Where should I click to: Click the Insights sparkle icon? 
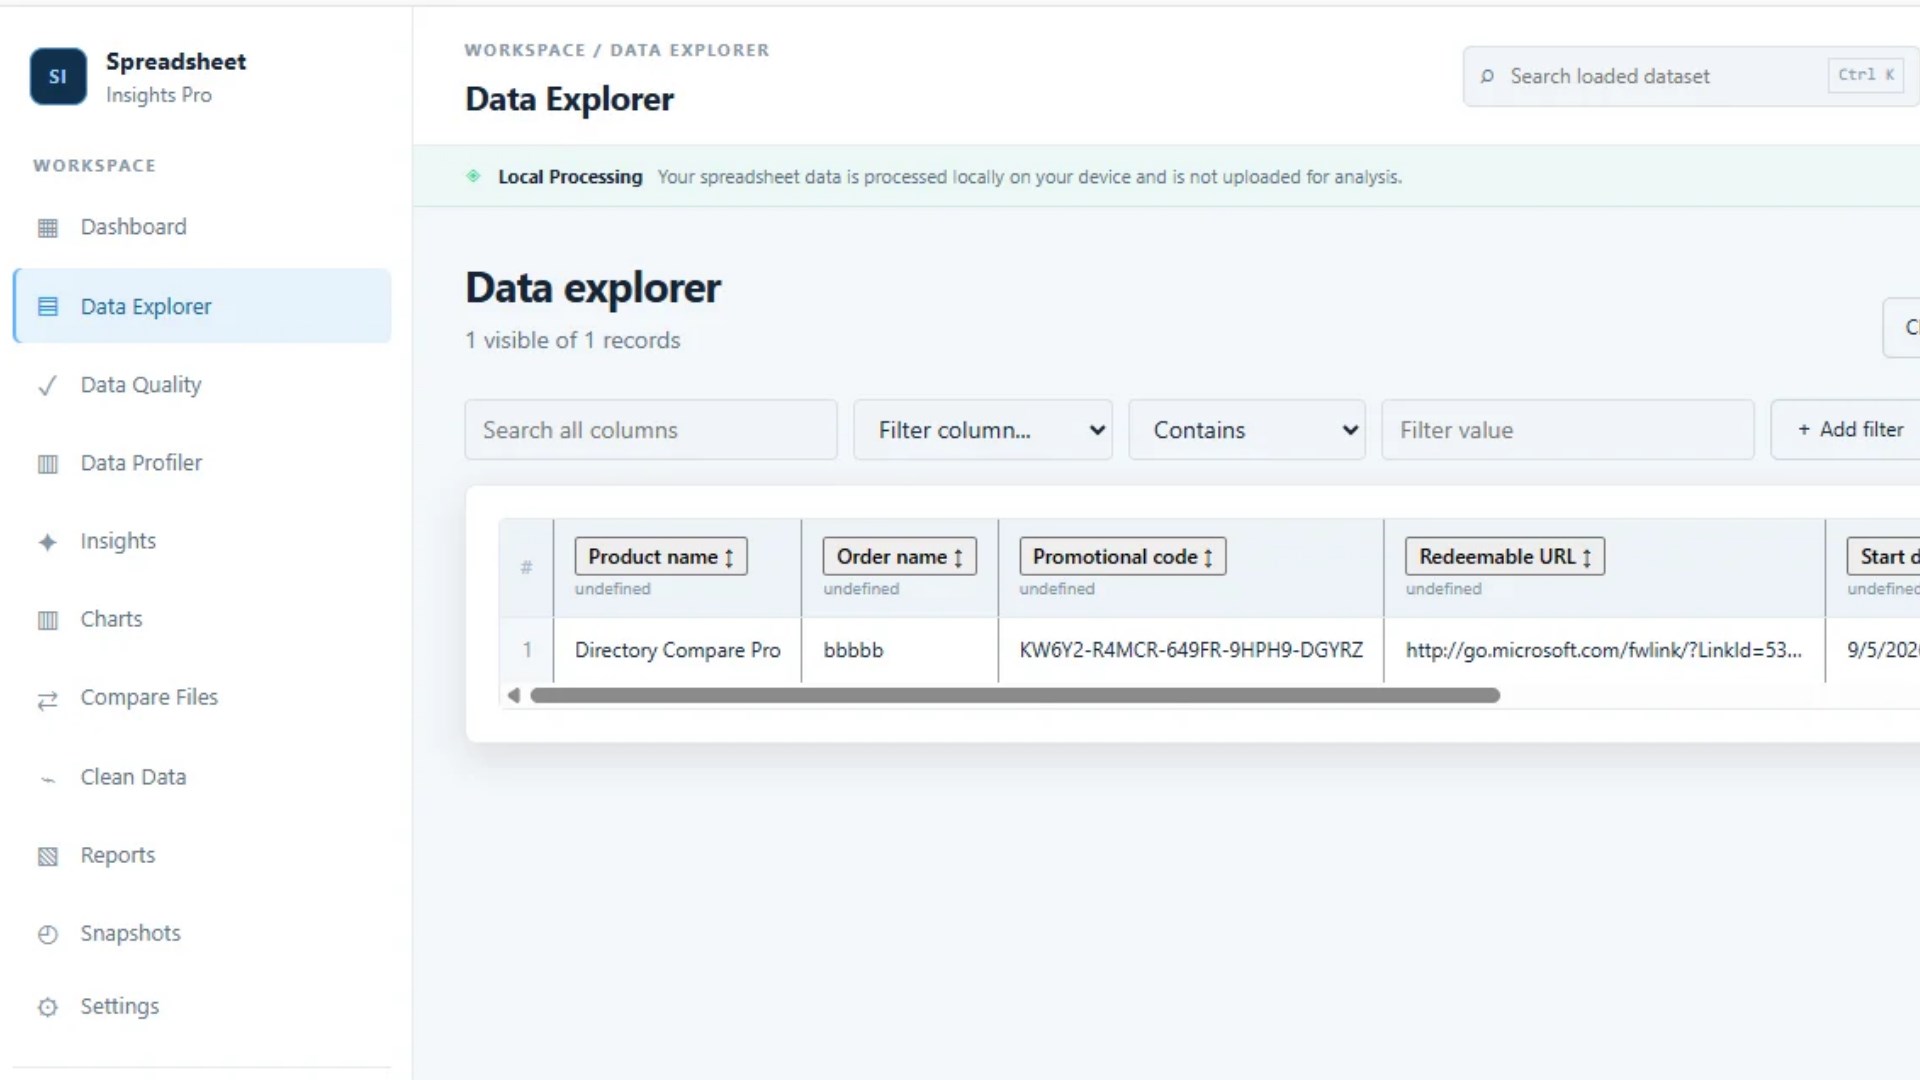point(47,542)
